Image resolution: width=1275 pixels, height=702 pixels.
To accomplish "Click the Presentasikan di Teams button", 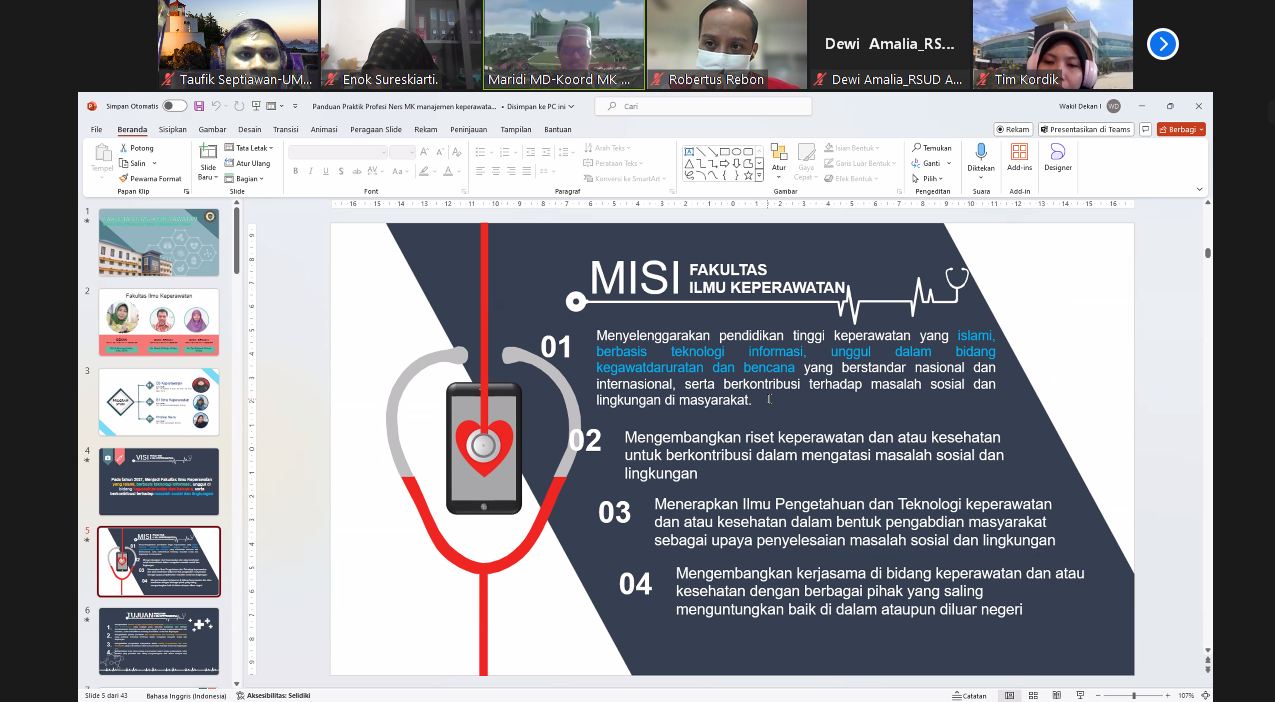I will coord(1085,129).
